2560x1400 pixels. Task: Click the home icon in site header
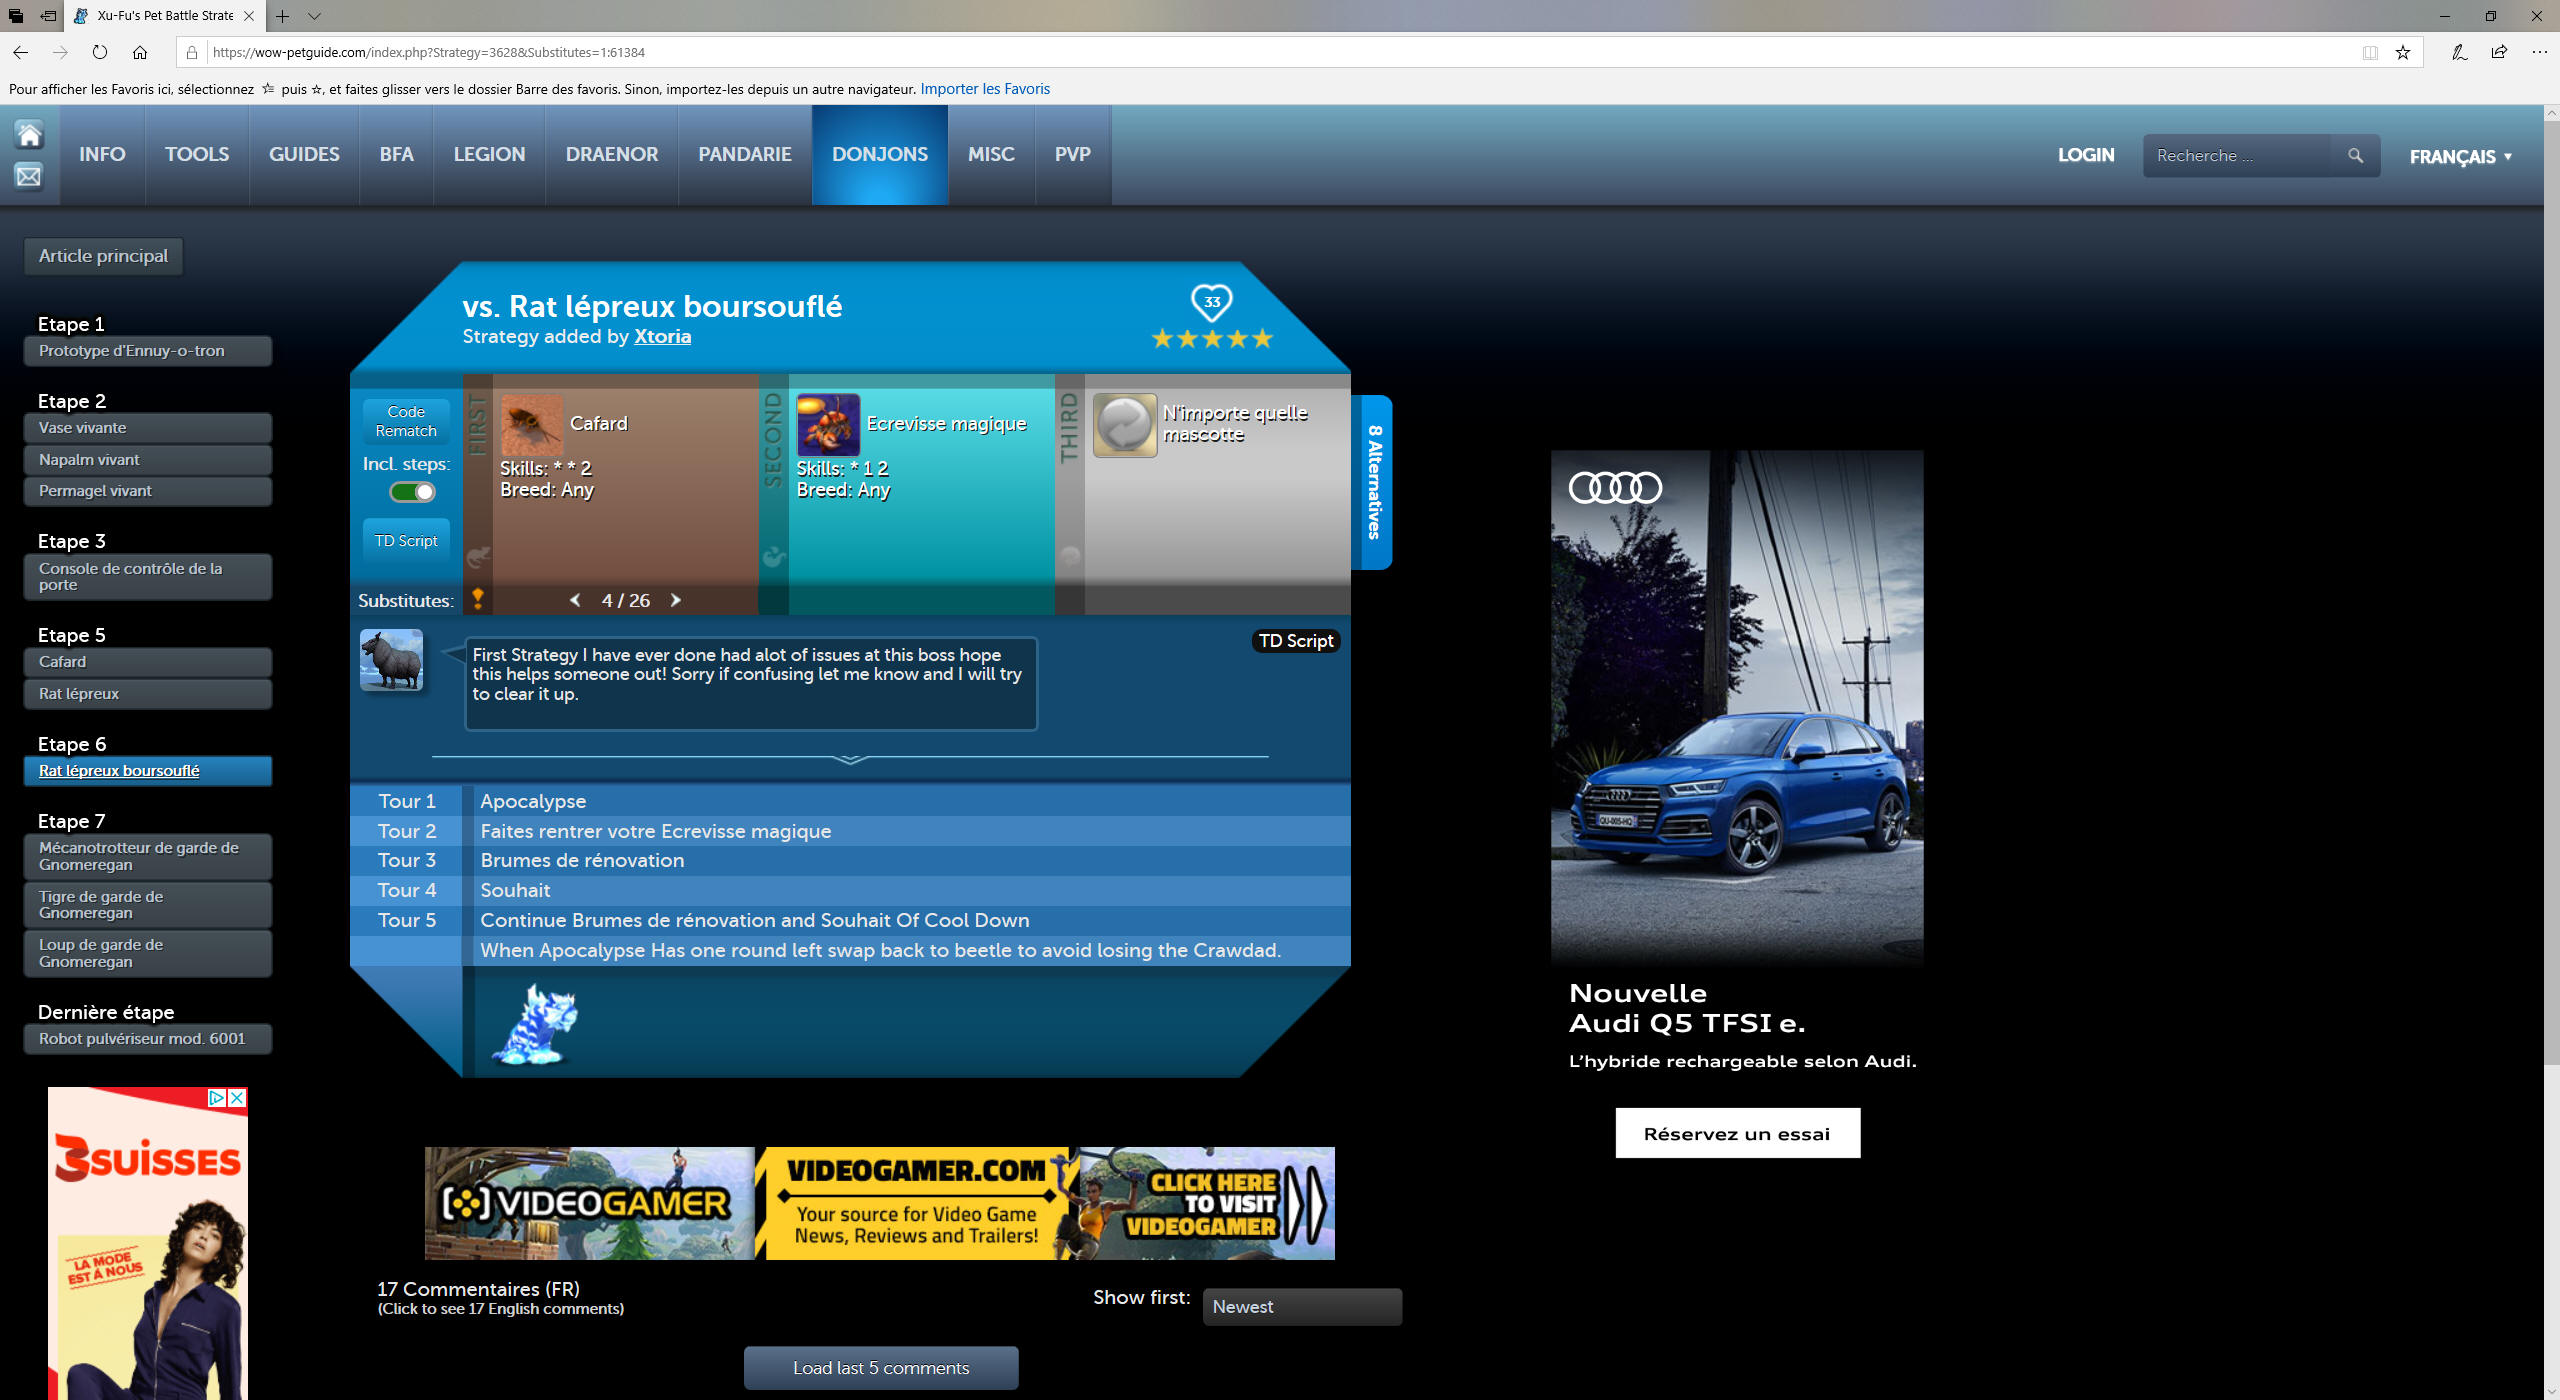tap(29, 134)
